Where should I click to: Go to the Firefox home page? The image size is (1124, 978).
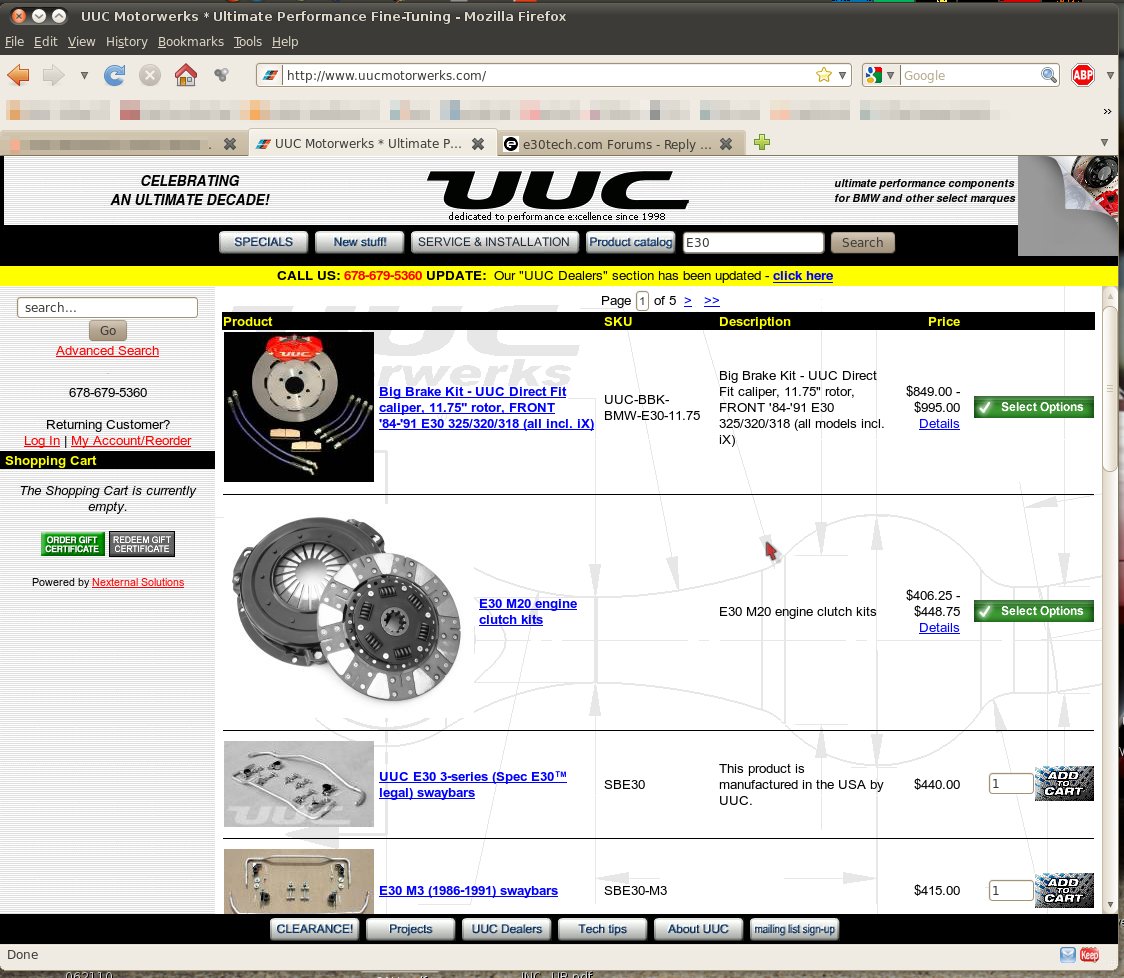point(186,75)
